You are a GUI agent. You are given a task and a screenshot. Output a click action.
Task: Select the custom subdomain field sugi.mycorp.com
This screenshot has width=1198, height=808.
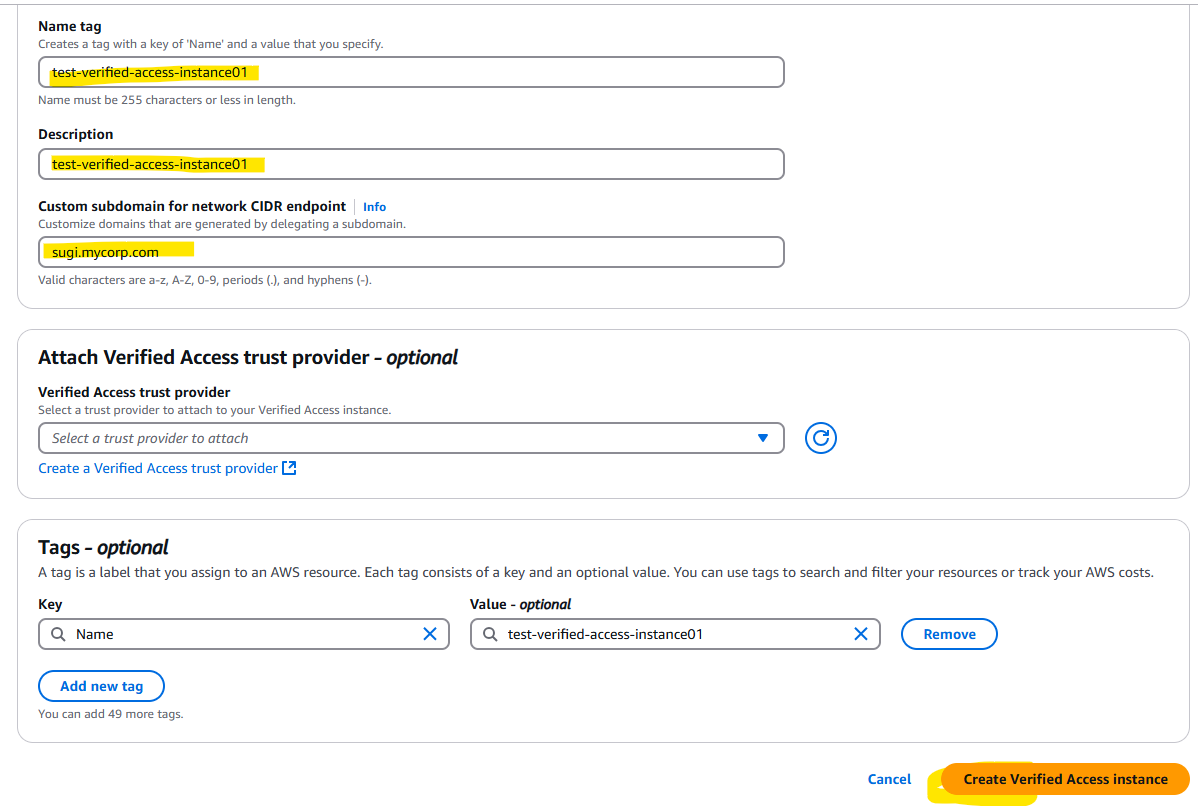(x=411, y=252)
